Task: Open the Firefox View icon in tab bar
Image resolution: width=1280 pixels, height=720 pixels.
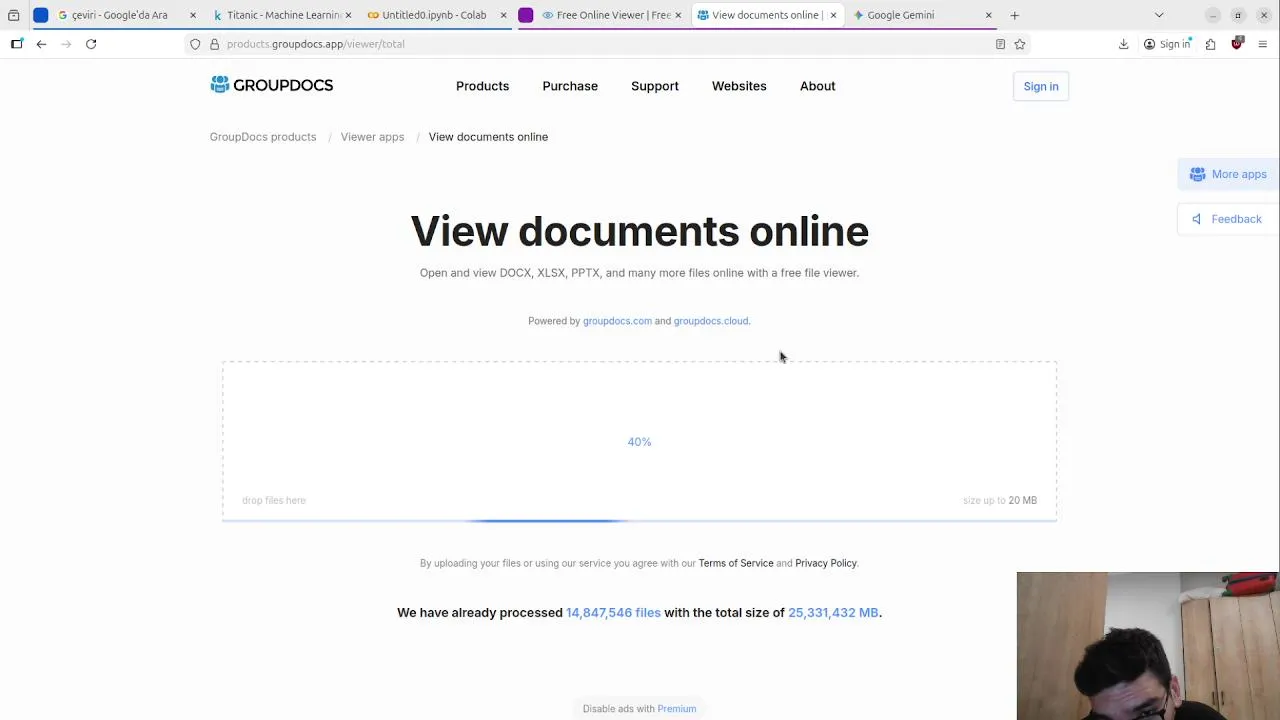Action: tap(14, 15)
